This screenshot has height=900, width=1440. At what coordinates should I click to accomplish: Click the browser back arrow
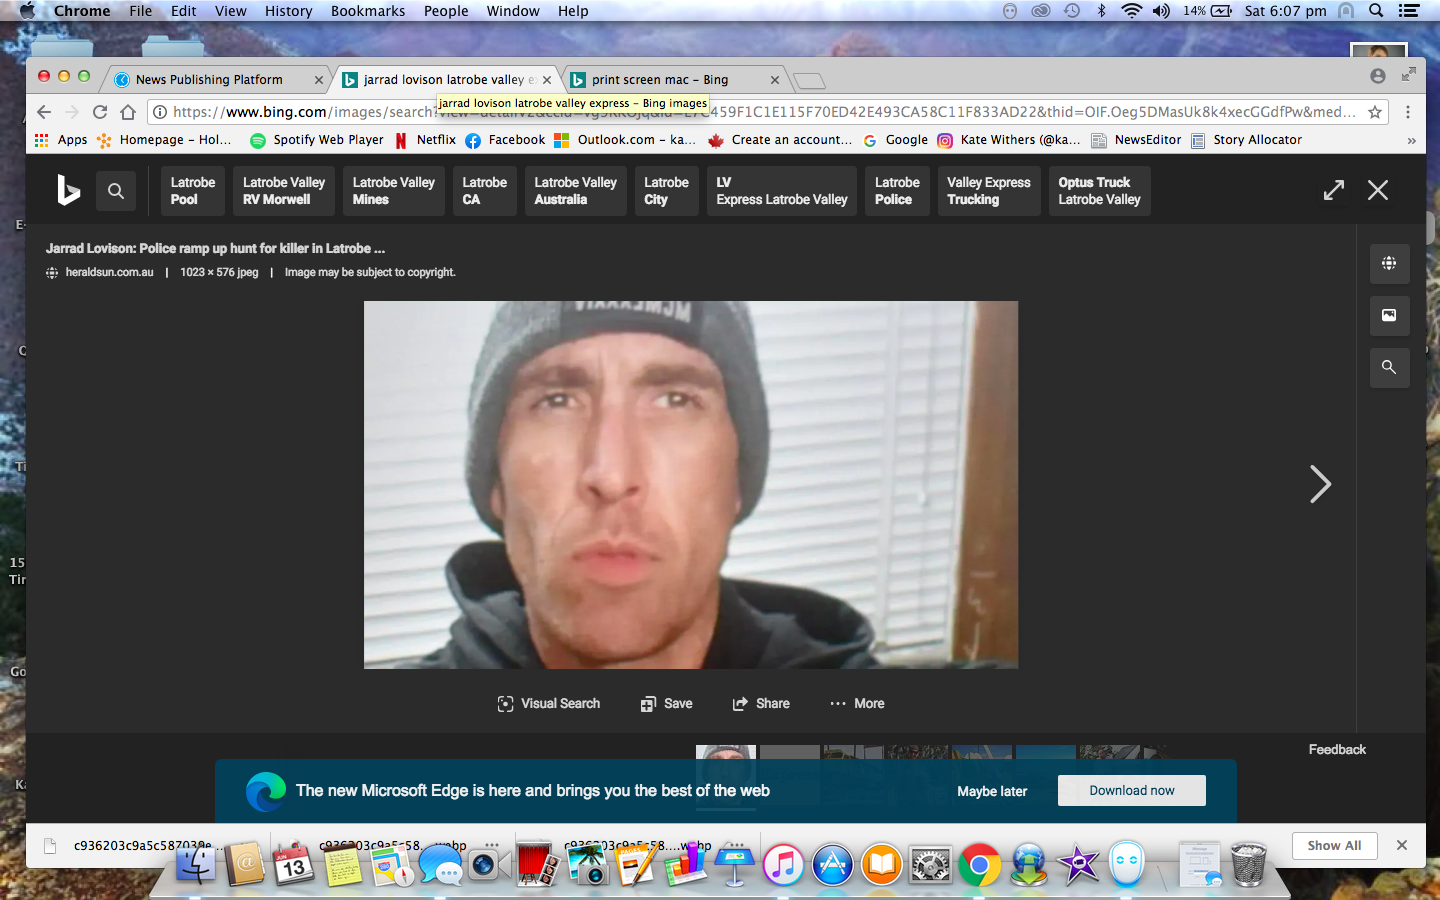tap(43, 112)
